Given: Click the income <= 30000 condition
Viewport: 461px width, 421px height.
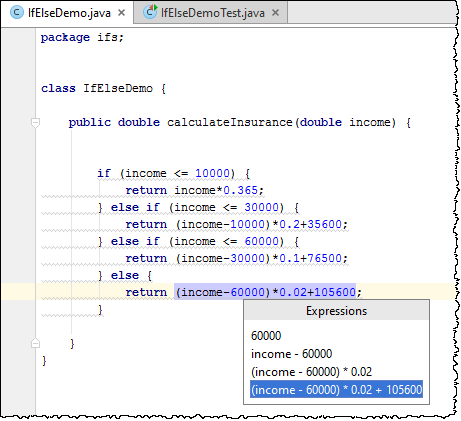Looking at the screenshot, I should 226,207.
